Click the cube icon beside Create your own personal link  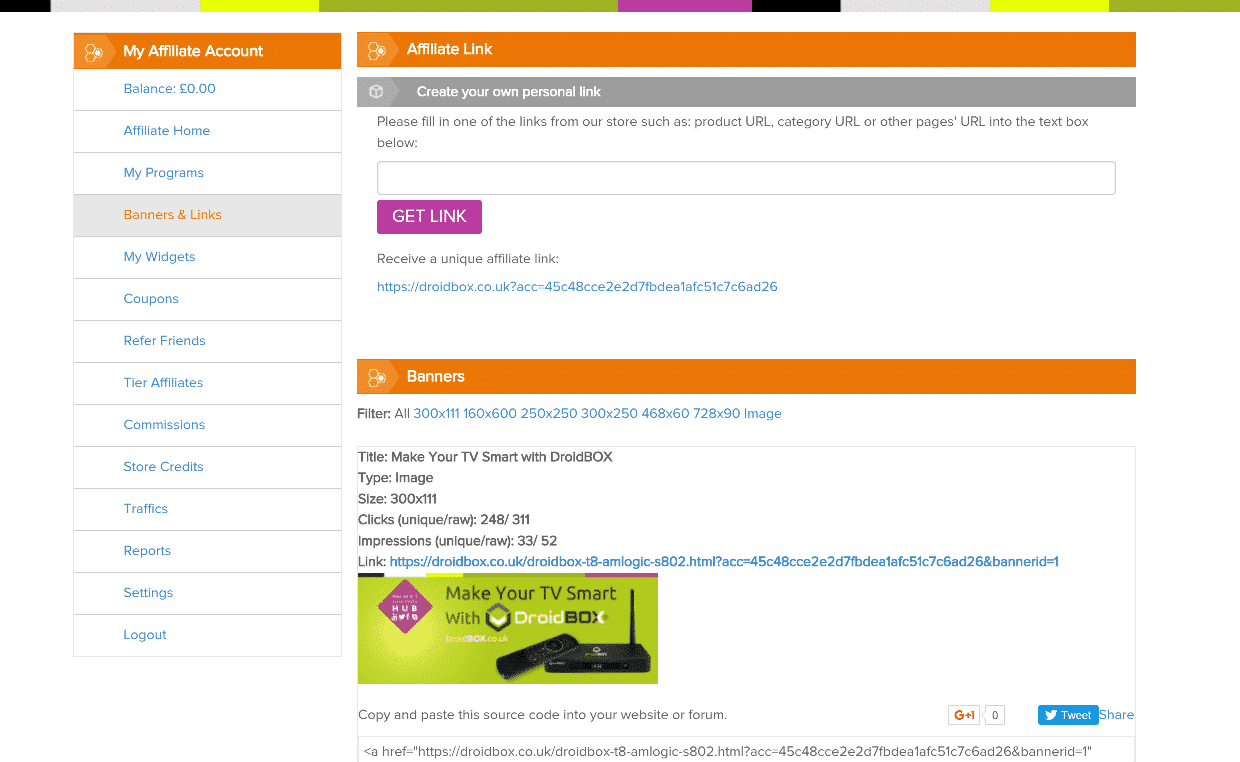pos(376,92)
